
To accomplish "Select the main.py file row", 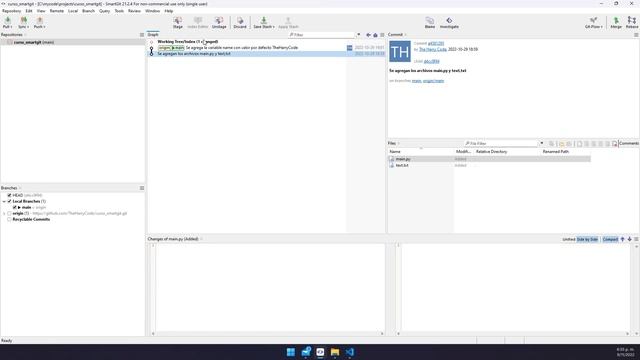I will (x=489, y=159).
